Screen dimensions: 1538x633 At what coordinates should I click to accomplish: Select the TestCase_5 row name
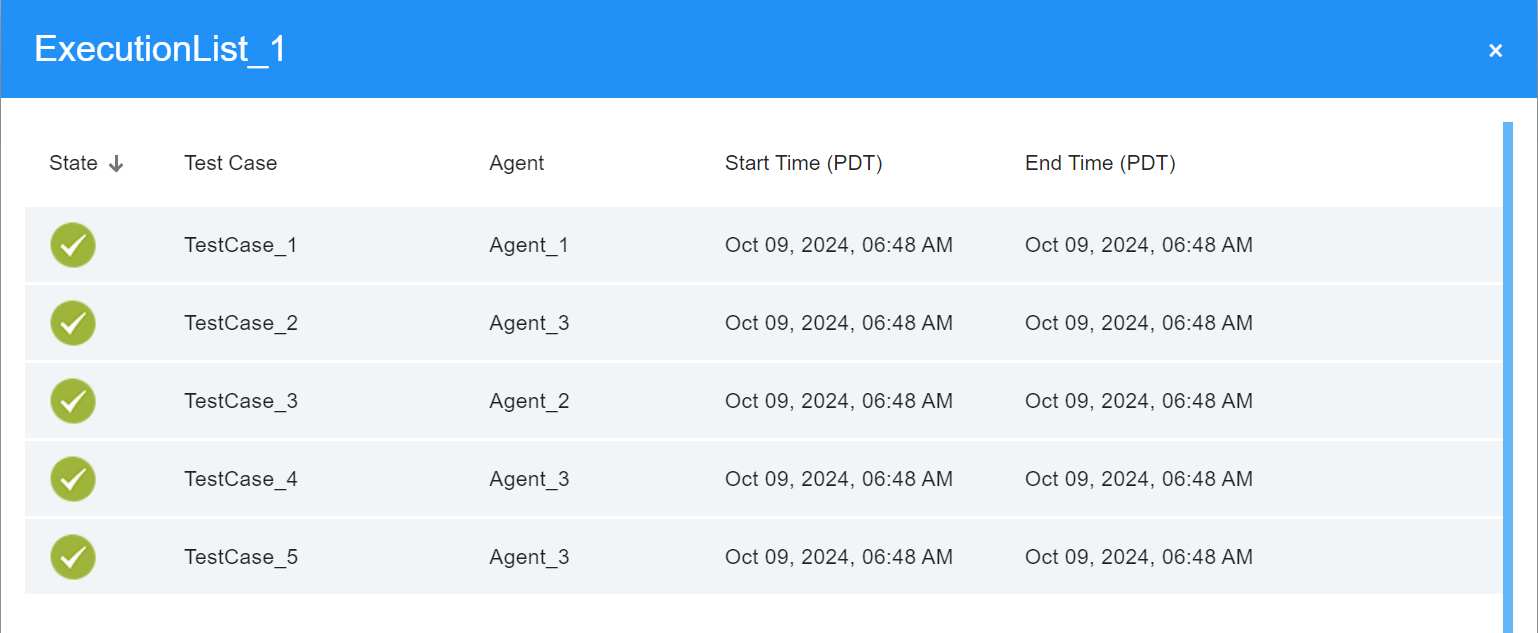pyautogui.click(x=240, y=557)
